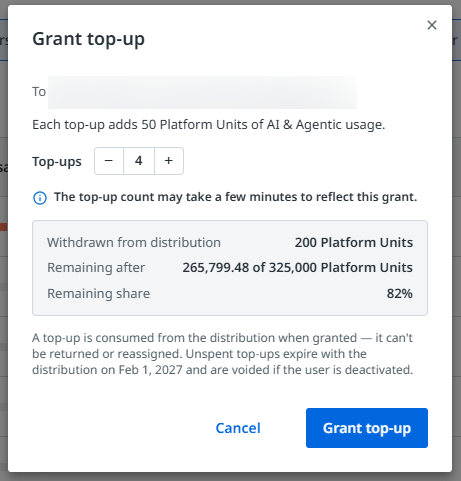Decrease the top-ups count with minus
This screenshot has width=461, height=481.
pos(109,161)
